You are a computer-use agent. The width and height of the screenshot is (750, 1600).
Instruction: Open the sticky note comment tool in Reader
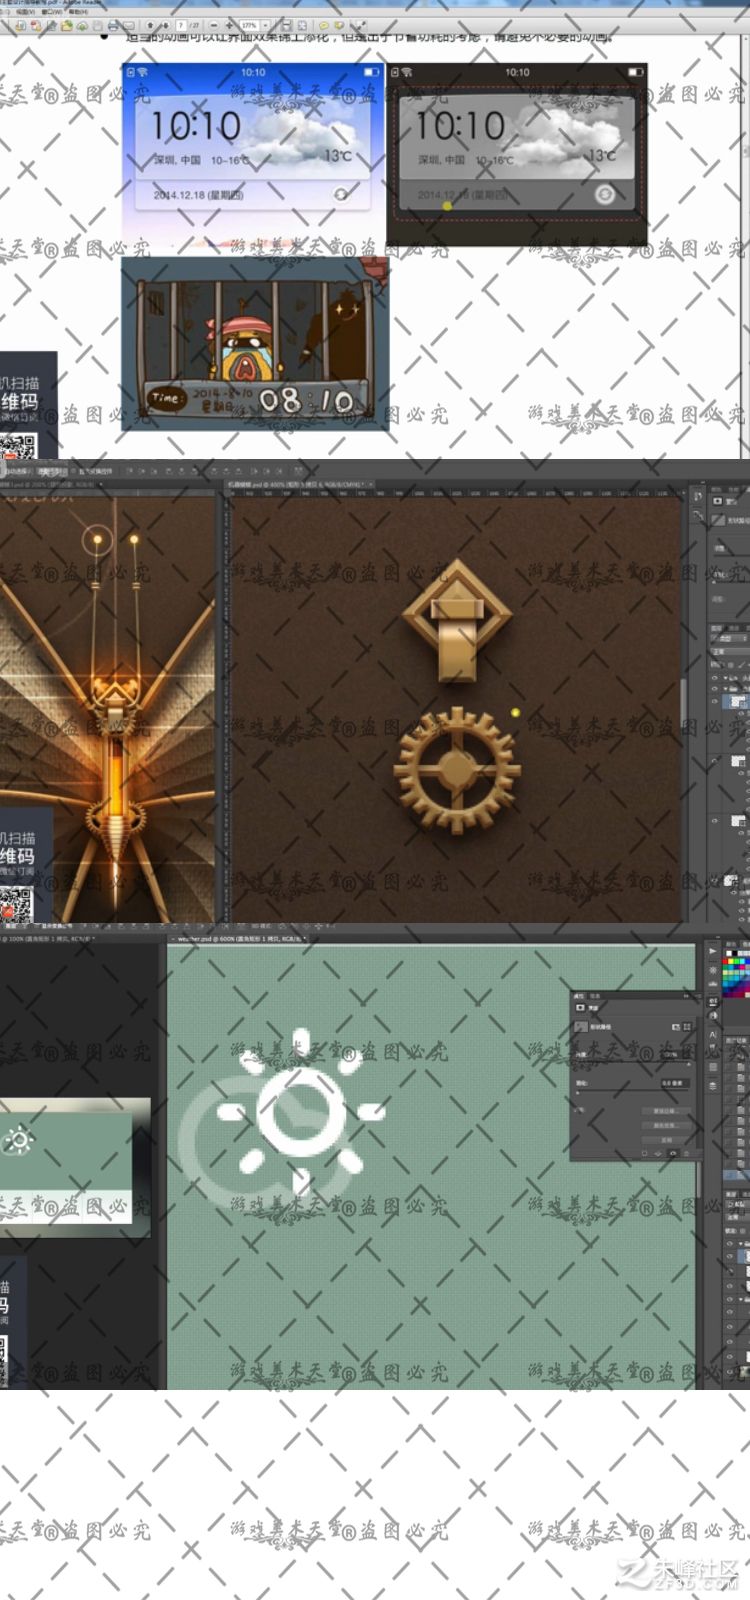pos(324,25)
